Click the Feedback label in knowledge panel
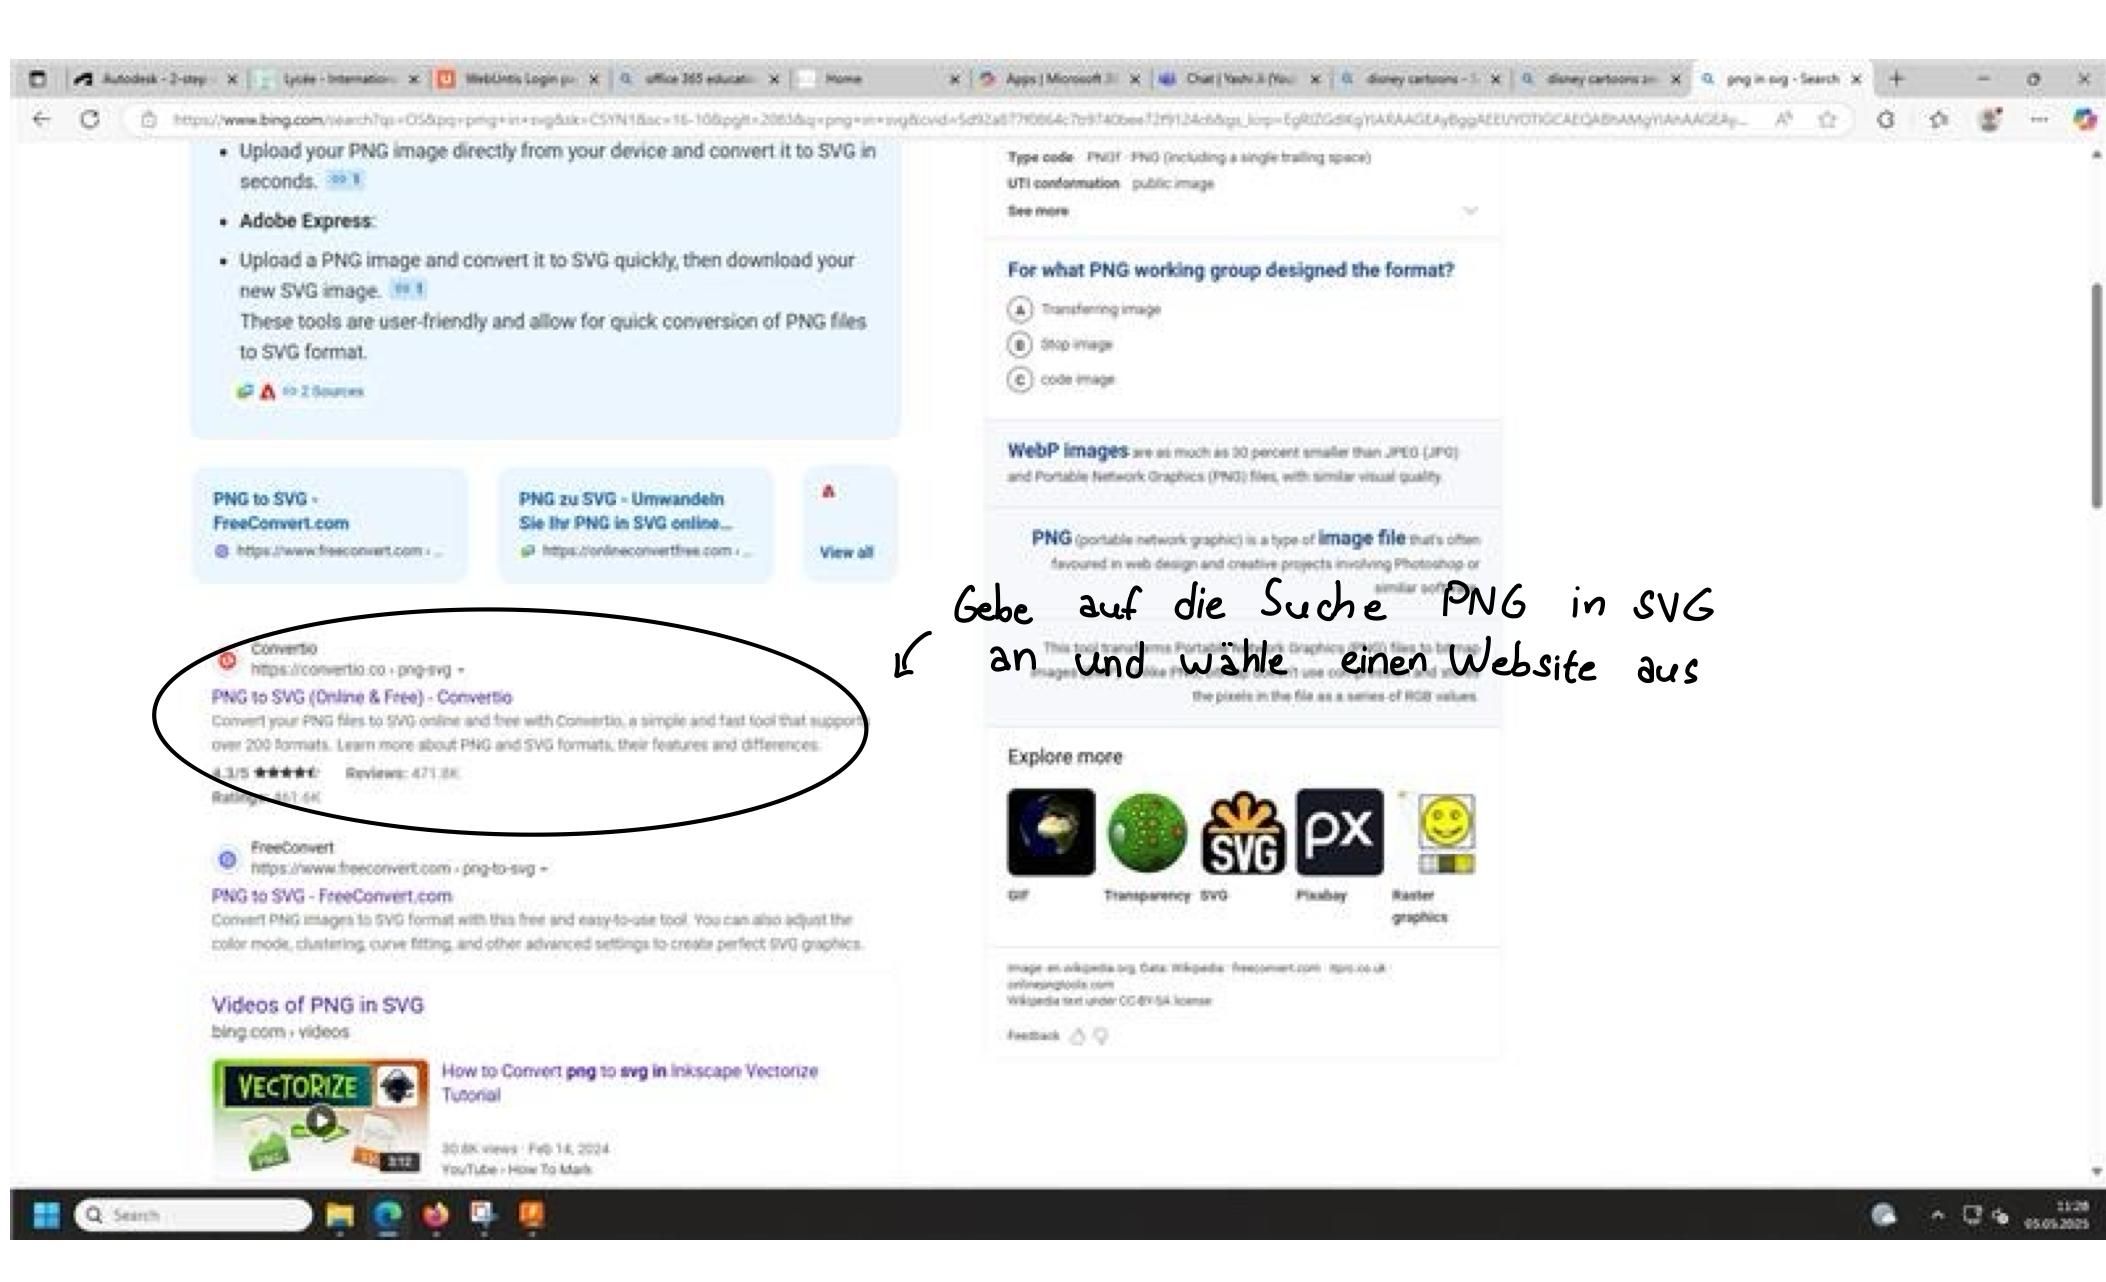The image size is (2106, 1282). [x=1033, y=1036]
